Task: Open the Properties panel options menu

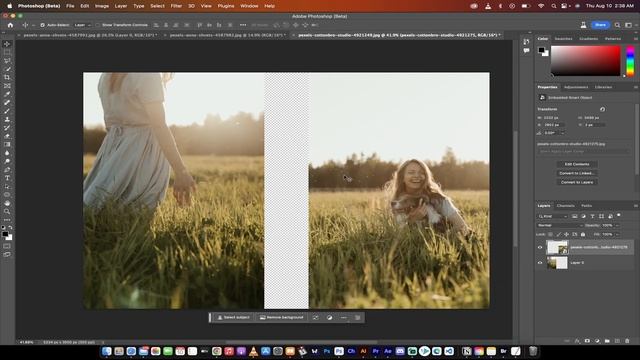Action: [x=635, y=87]
